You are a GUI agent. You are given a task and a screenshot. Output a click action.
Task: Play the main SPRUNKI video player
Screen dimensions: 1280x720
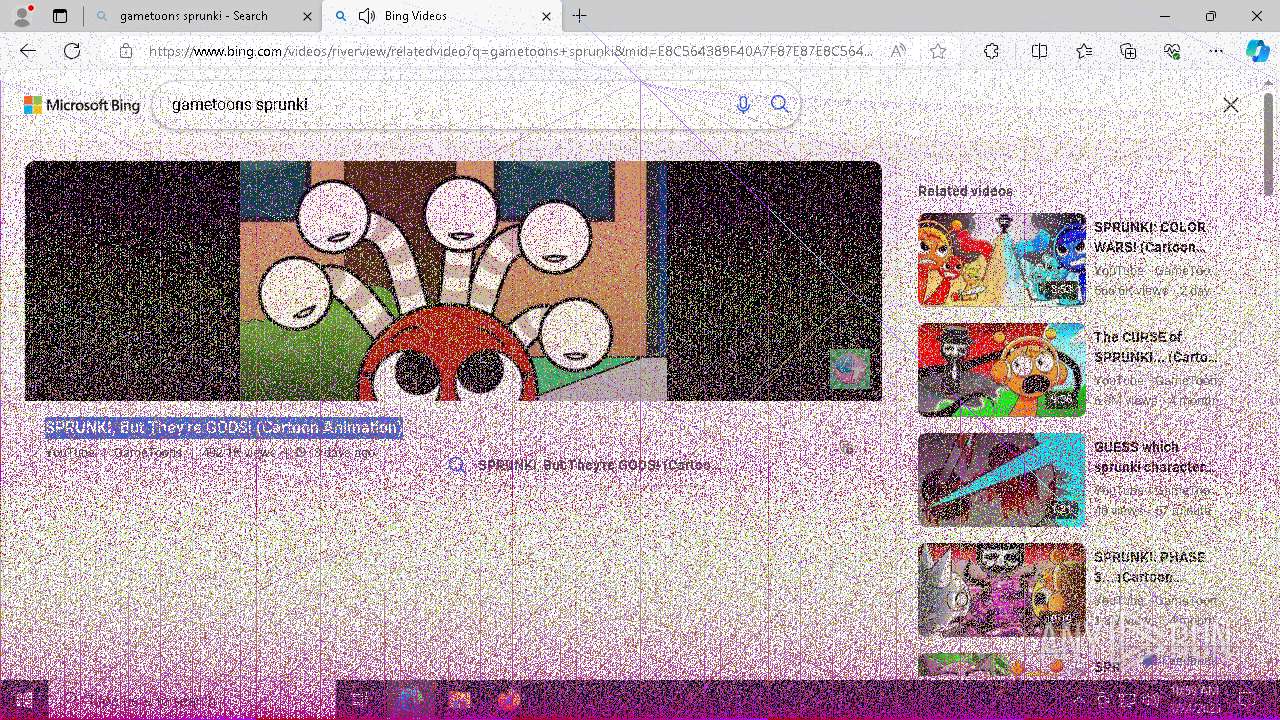click(453, 281)
